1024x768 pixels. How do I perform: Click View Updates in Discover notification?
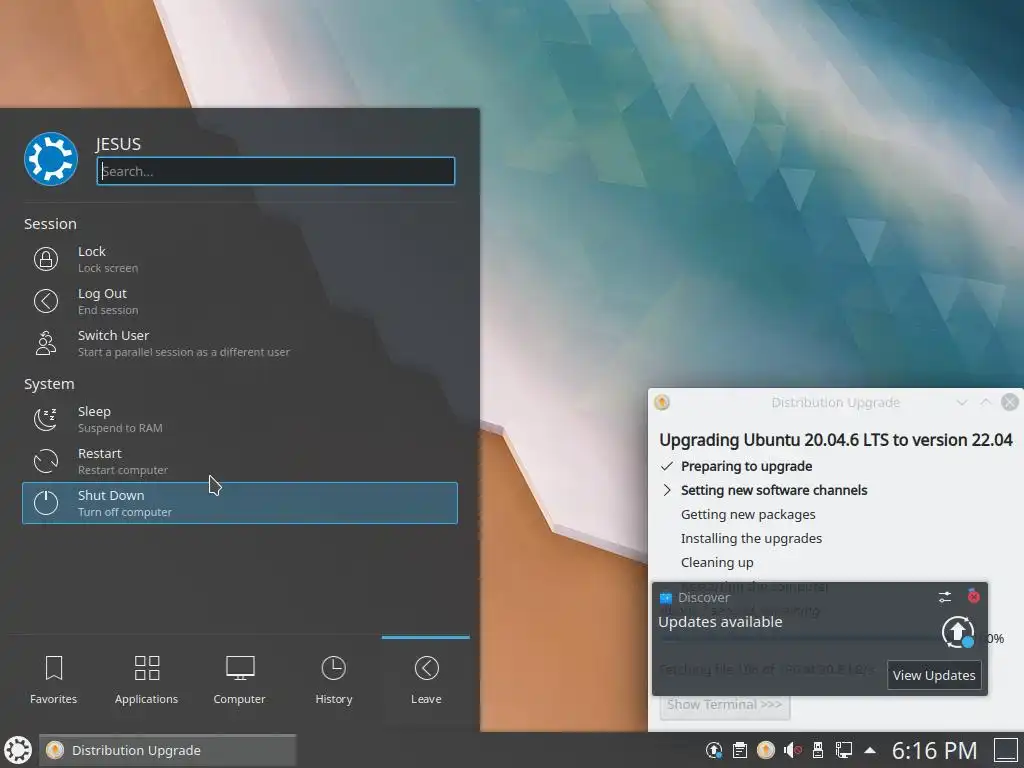(934, 675)
